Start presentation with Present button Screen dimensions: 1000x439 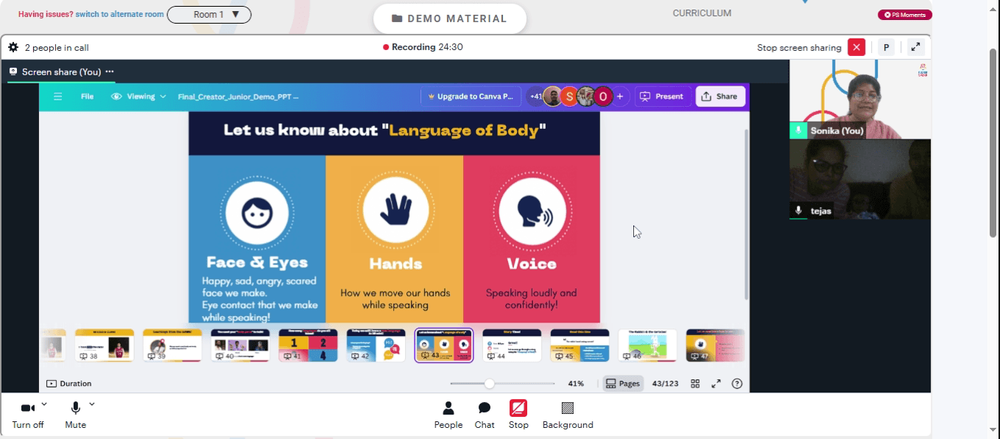click(663, 96)
